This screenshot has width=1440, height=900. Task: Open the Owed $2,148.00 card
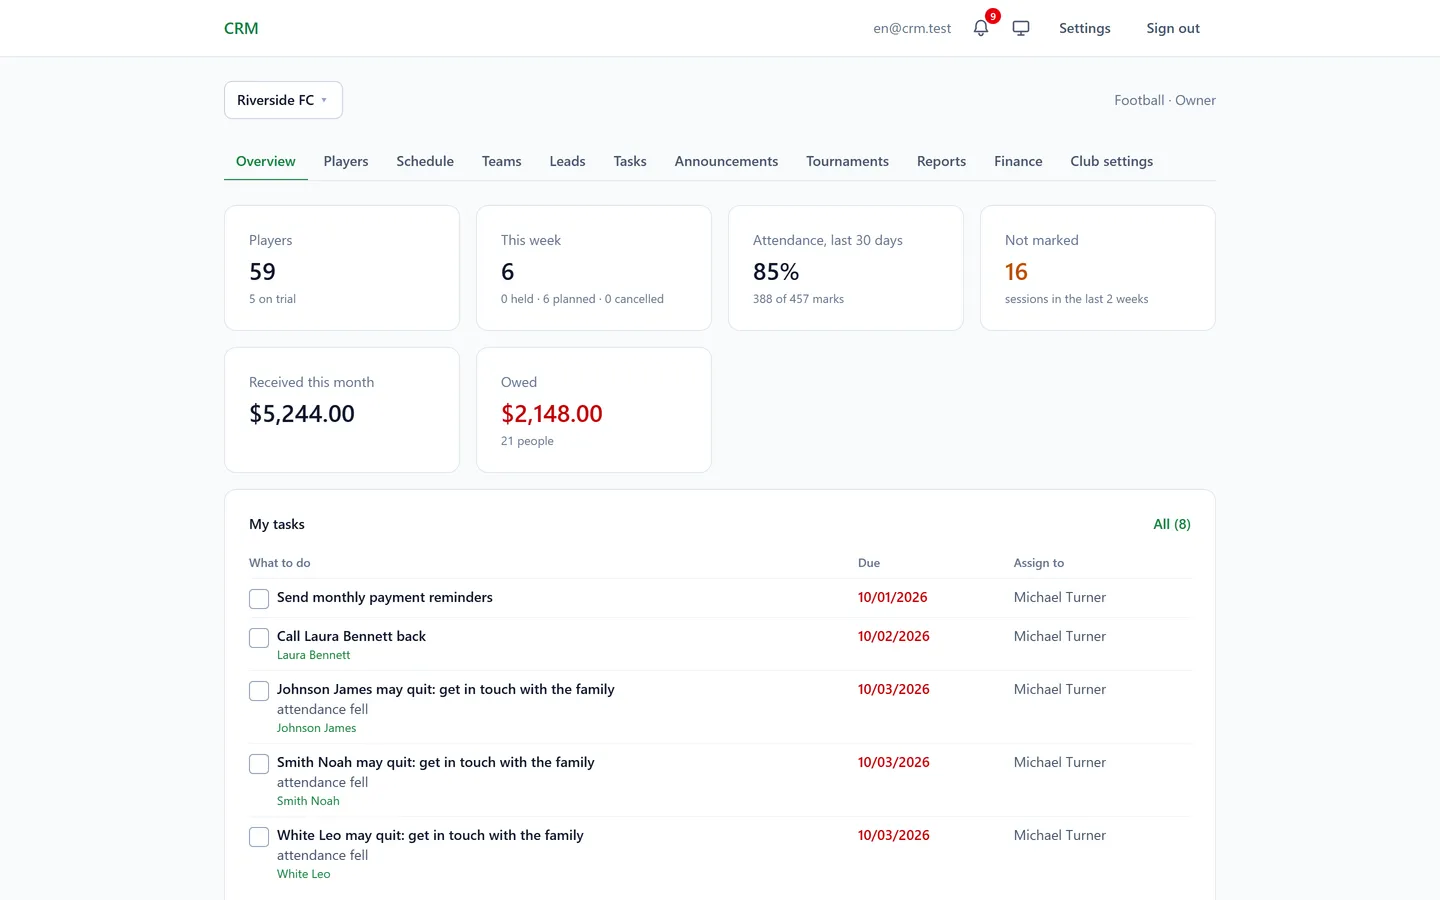point(594,410)
